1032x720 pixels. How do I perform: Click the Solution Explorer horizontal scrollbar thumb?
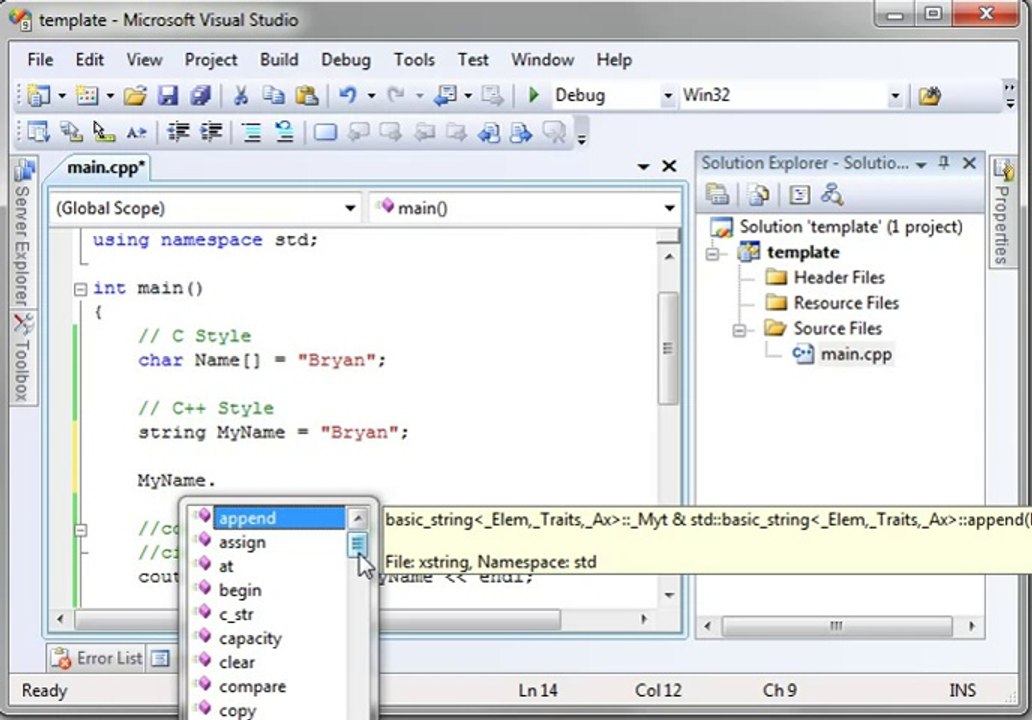pyautogui.click(x=836, y=626)
